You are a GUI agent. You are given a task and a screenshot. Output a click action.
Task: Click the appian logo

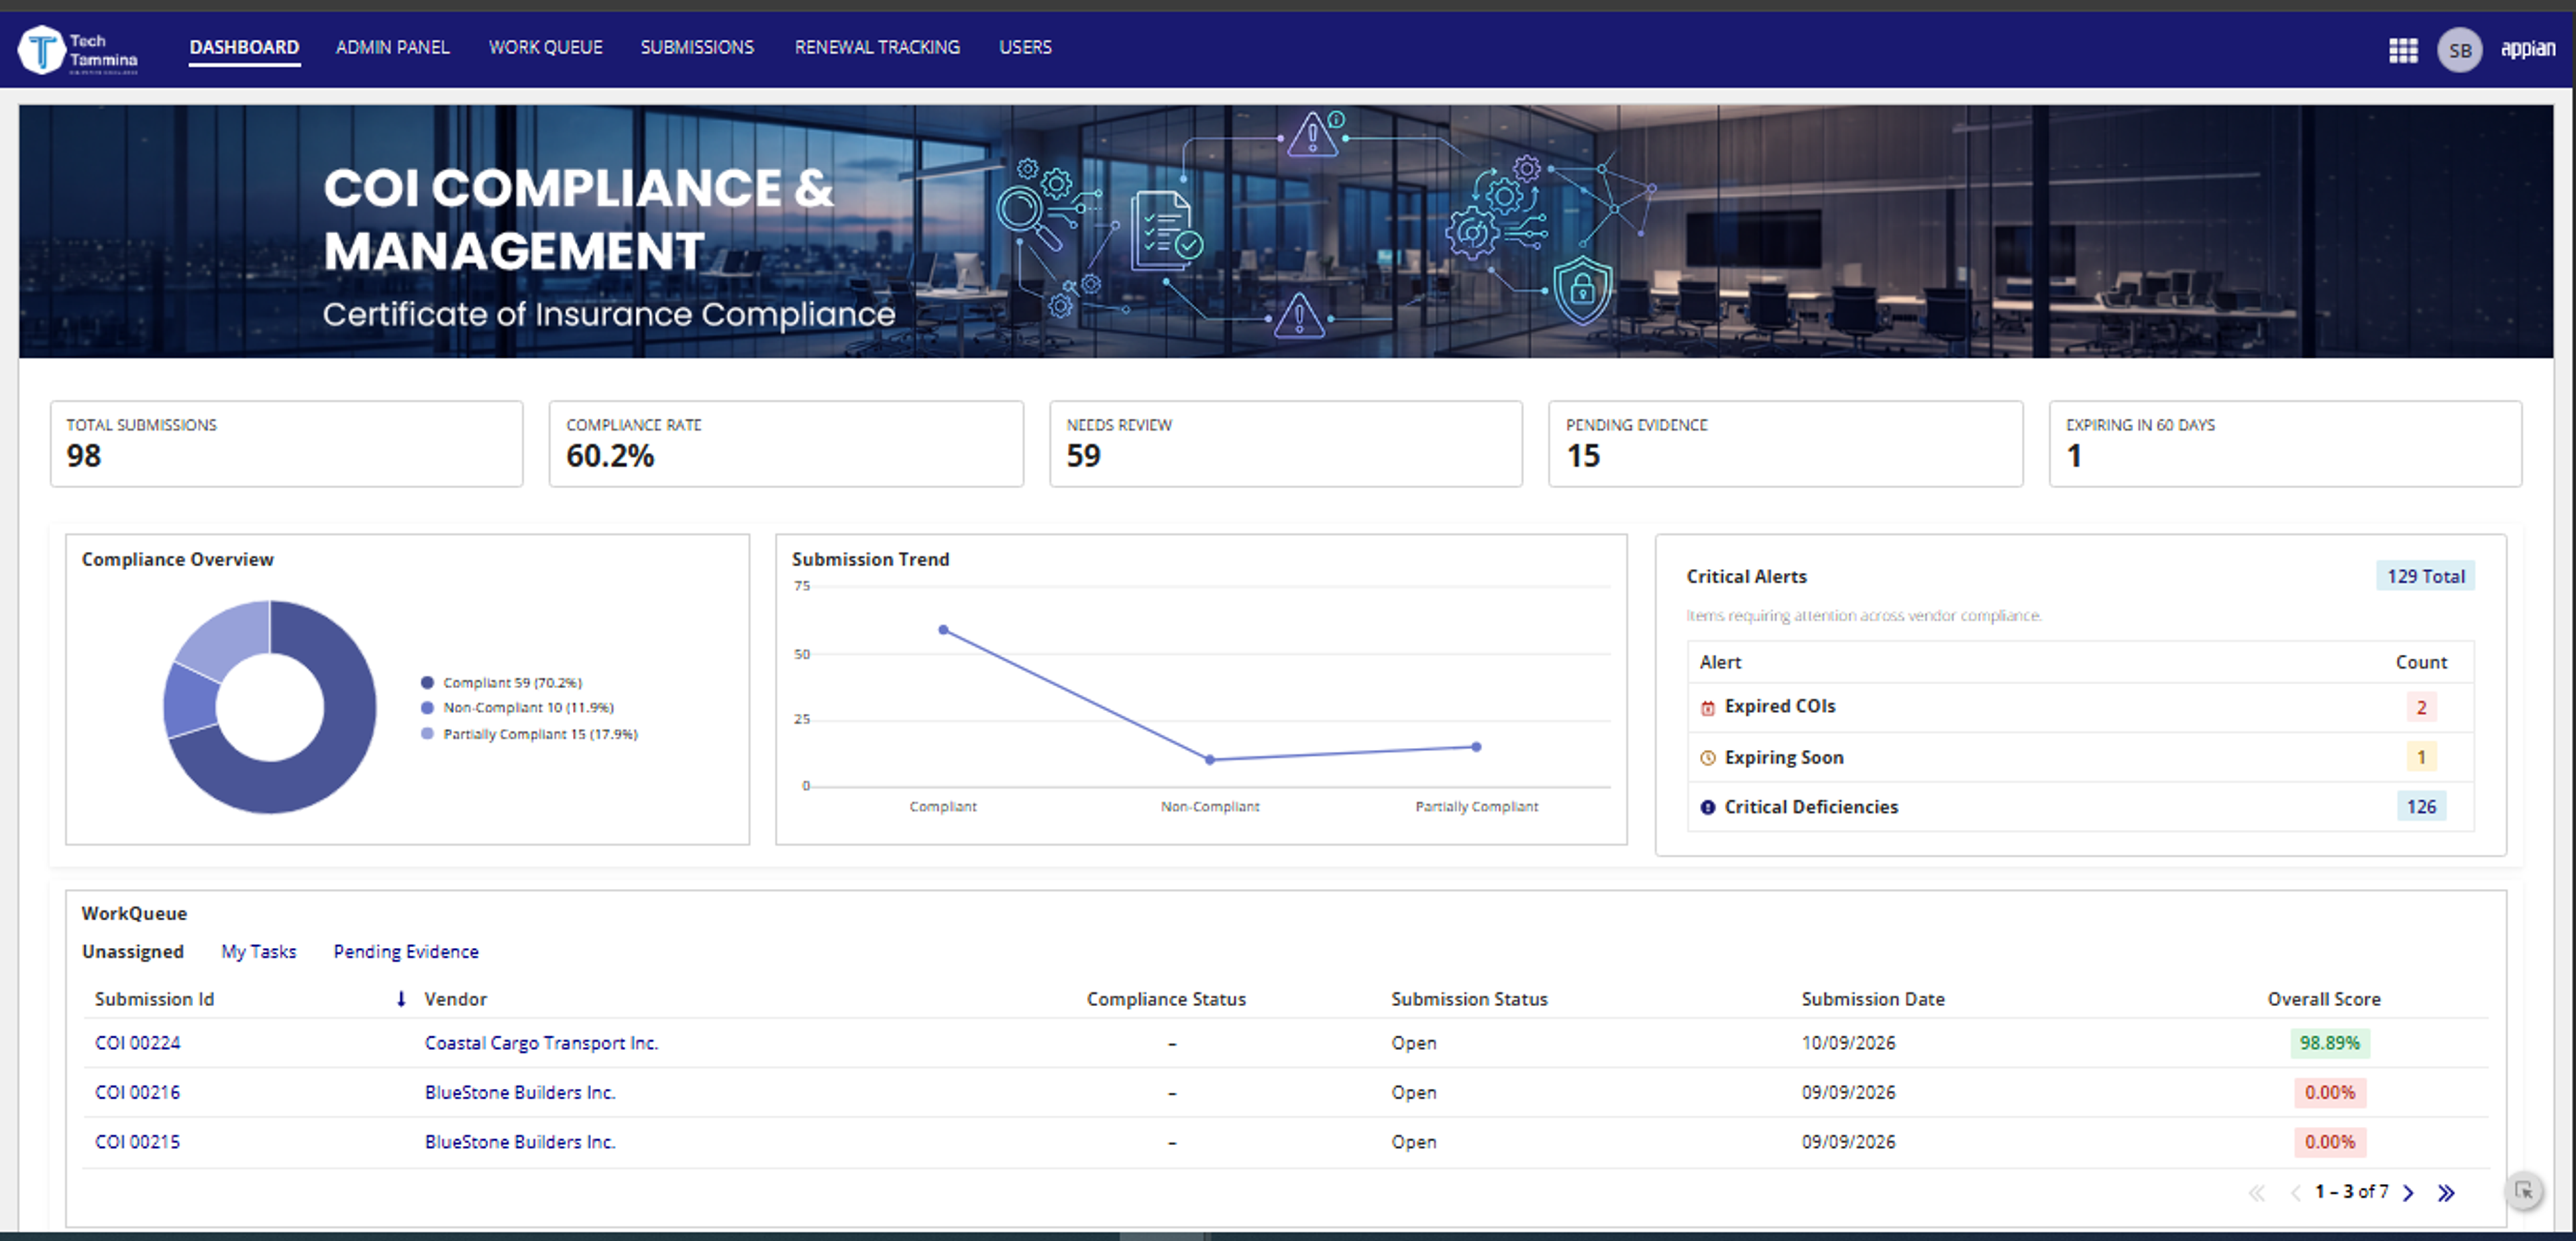coord(2527,48)
